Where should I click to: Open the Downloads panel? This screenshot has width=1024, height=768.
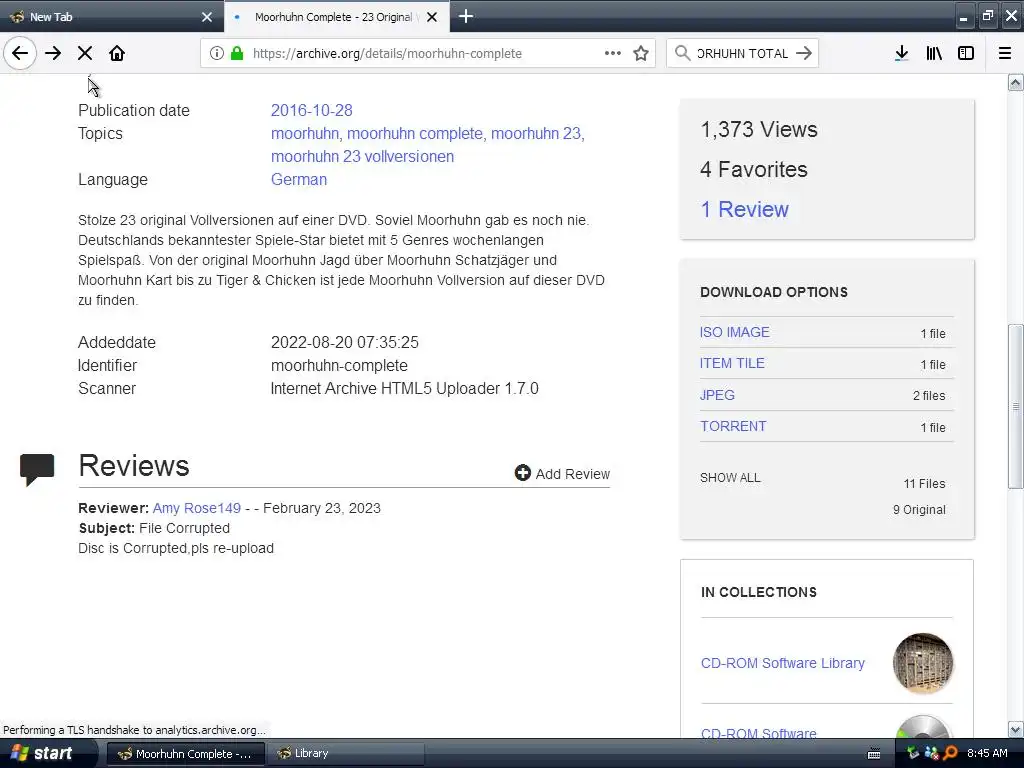901,53
